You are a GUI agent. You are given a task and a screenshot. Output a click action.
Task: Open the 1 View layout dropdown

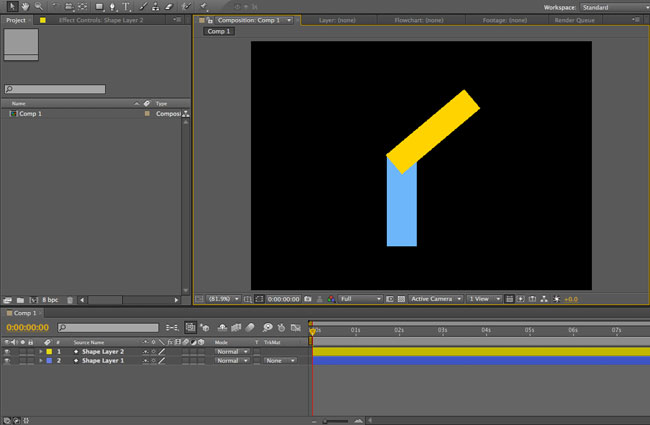tap(485, 299)
